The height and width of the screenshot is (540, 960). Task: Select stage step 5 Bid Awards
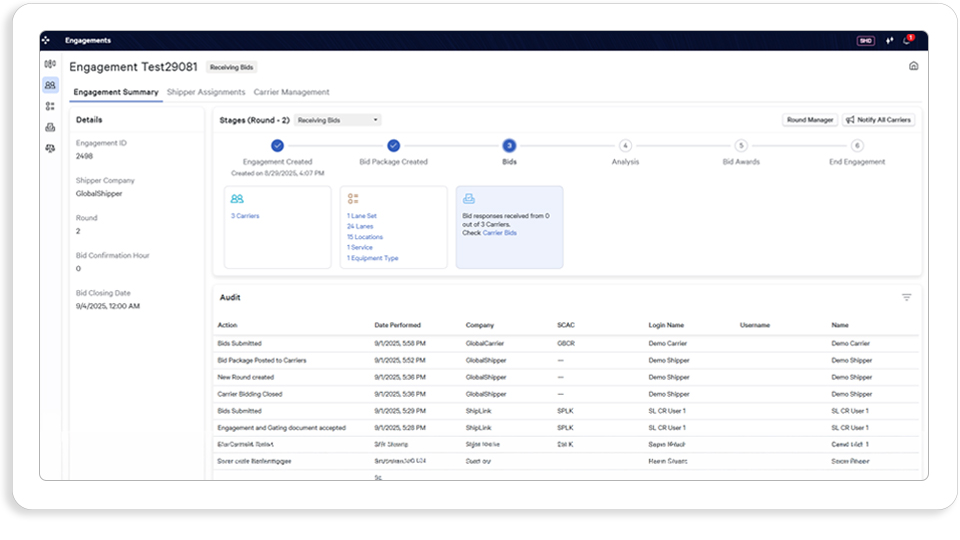pyautogui.click(x=741, y=146)
